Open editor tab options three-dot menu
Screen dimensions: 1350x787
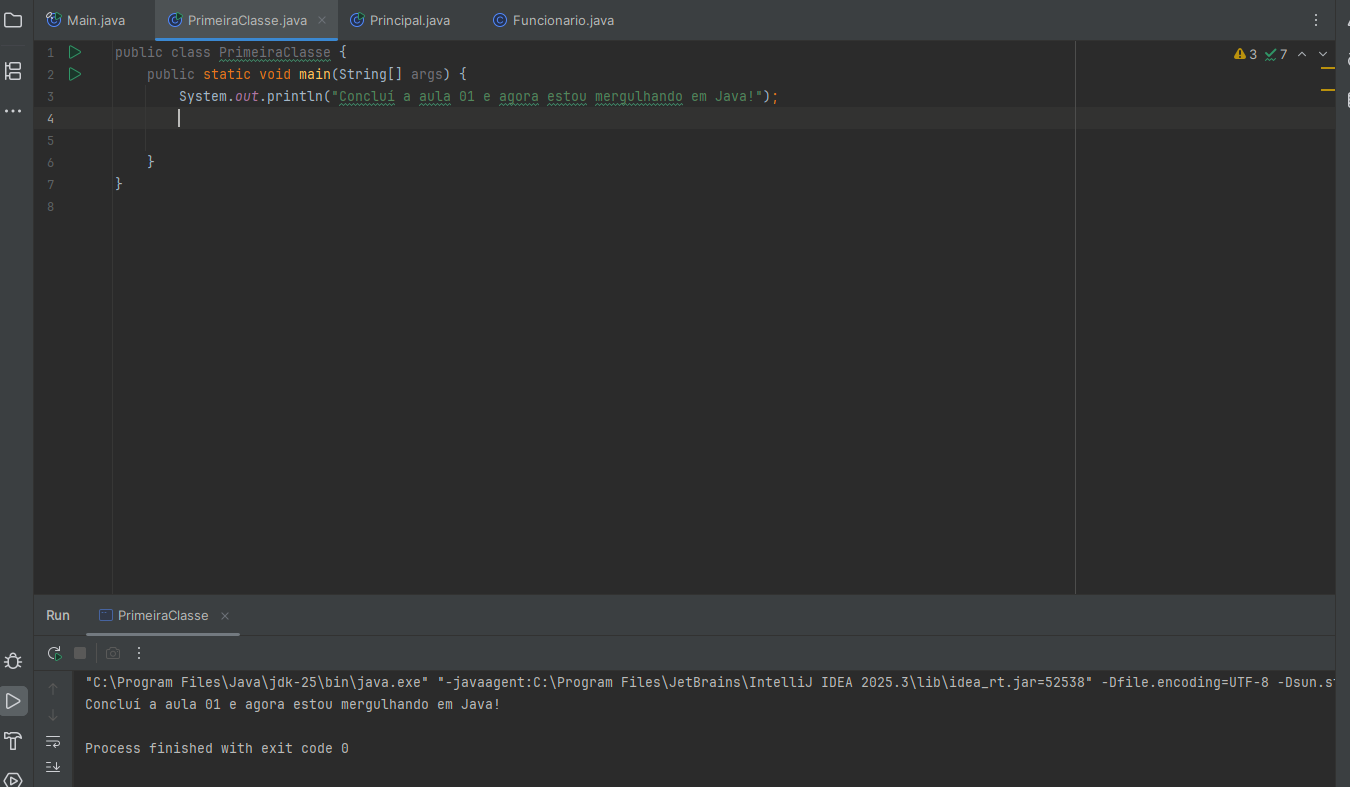pyautogui.click(x=1316, y=20)
